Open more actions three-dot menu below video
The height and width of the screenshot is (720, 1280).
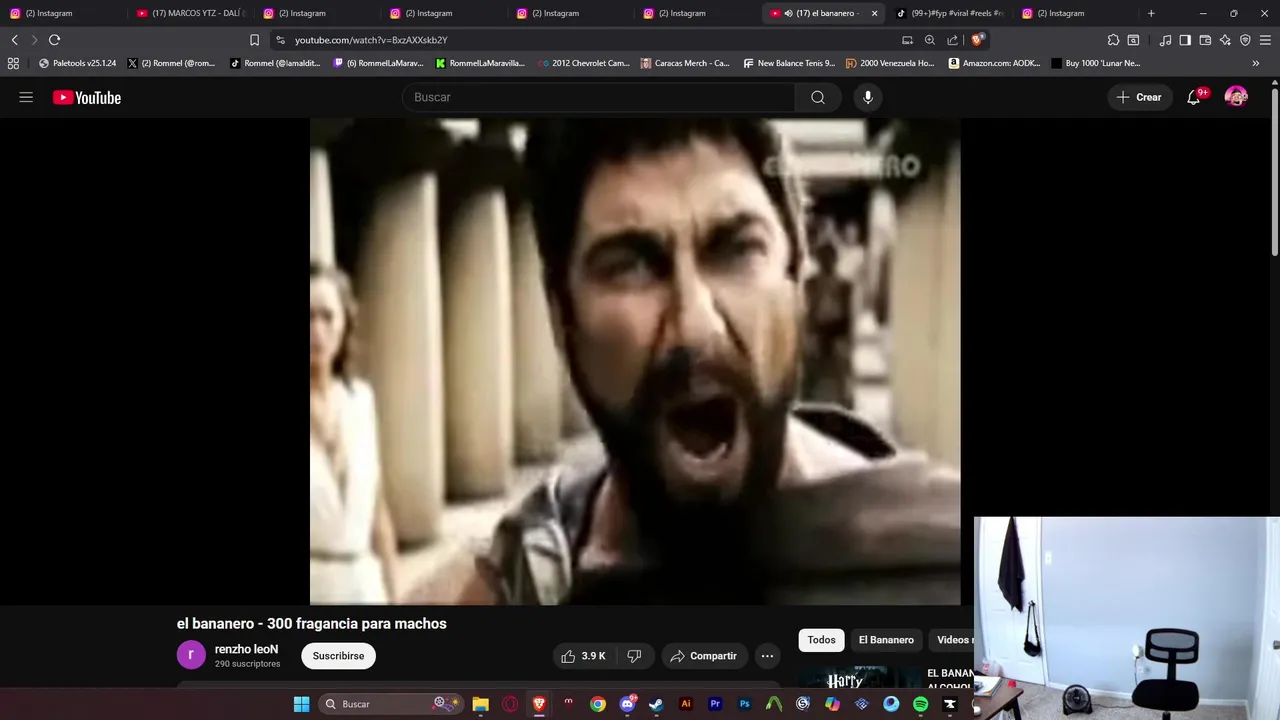coord(767,656)
